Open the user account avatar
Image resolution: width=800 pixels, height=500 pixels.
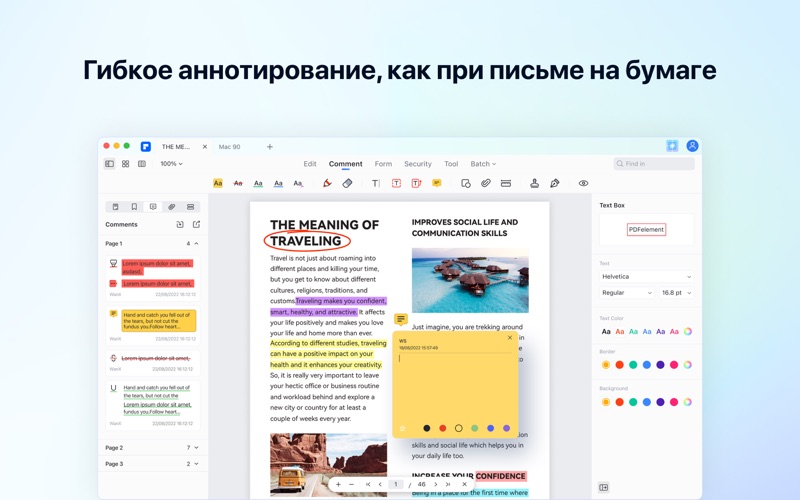tap(692, 146)
